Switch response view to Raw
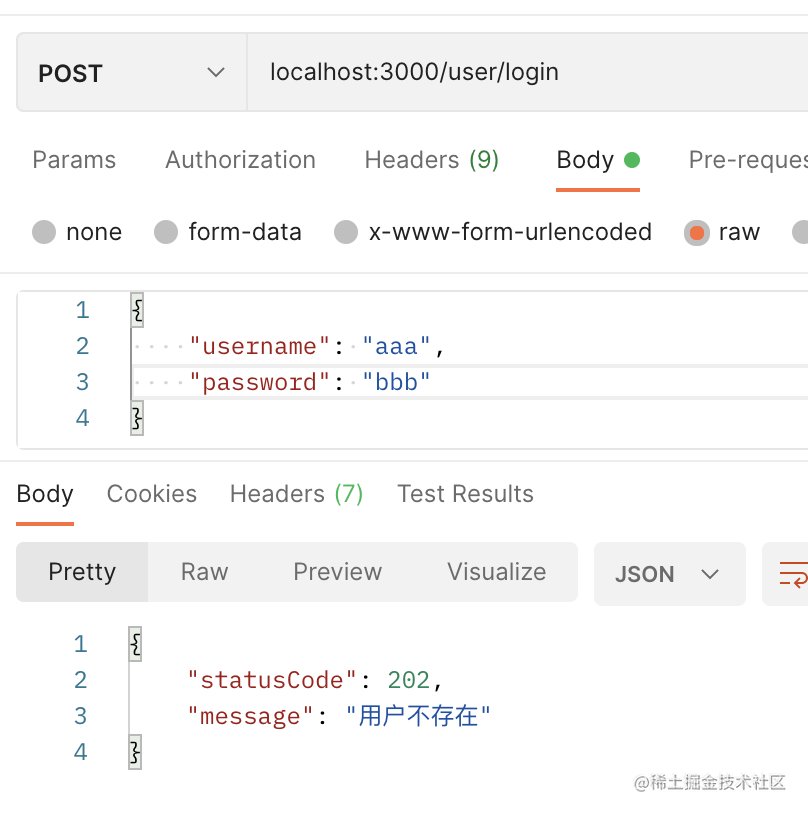 pyautogui.click(x=204, y=572)
